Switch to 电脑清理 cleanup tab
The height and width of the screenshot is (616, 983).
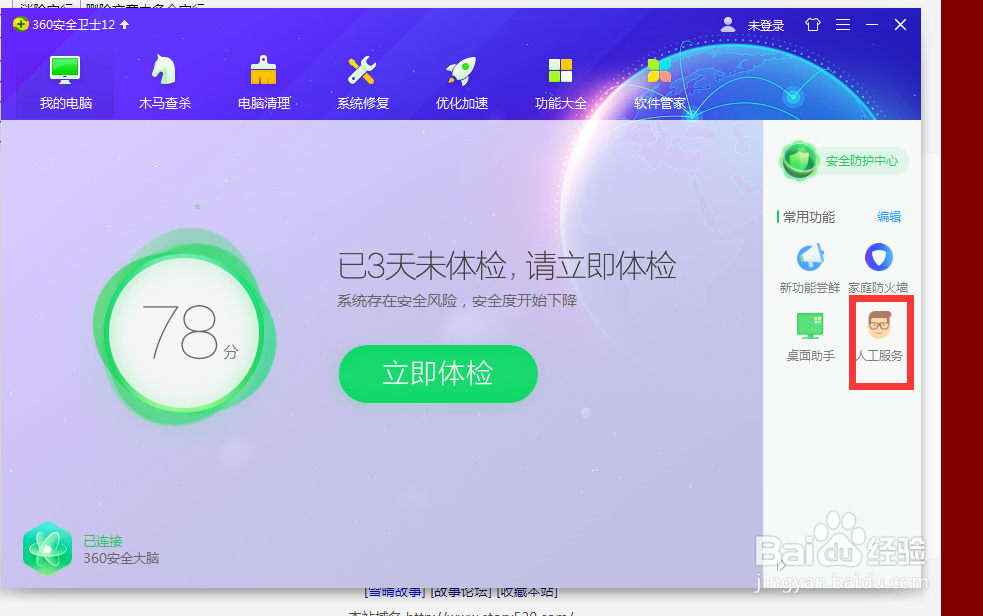(263, 83)
